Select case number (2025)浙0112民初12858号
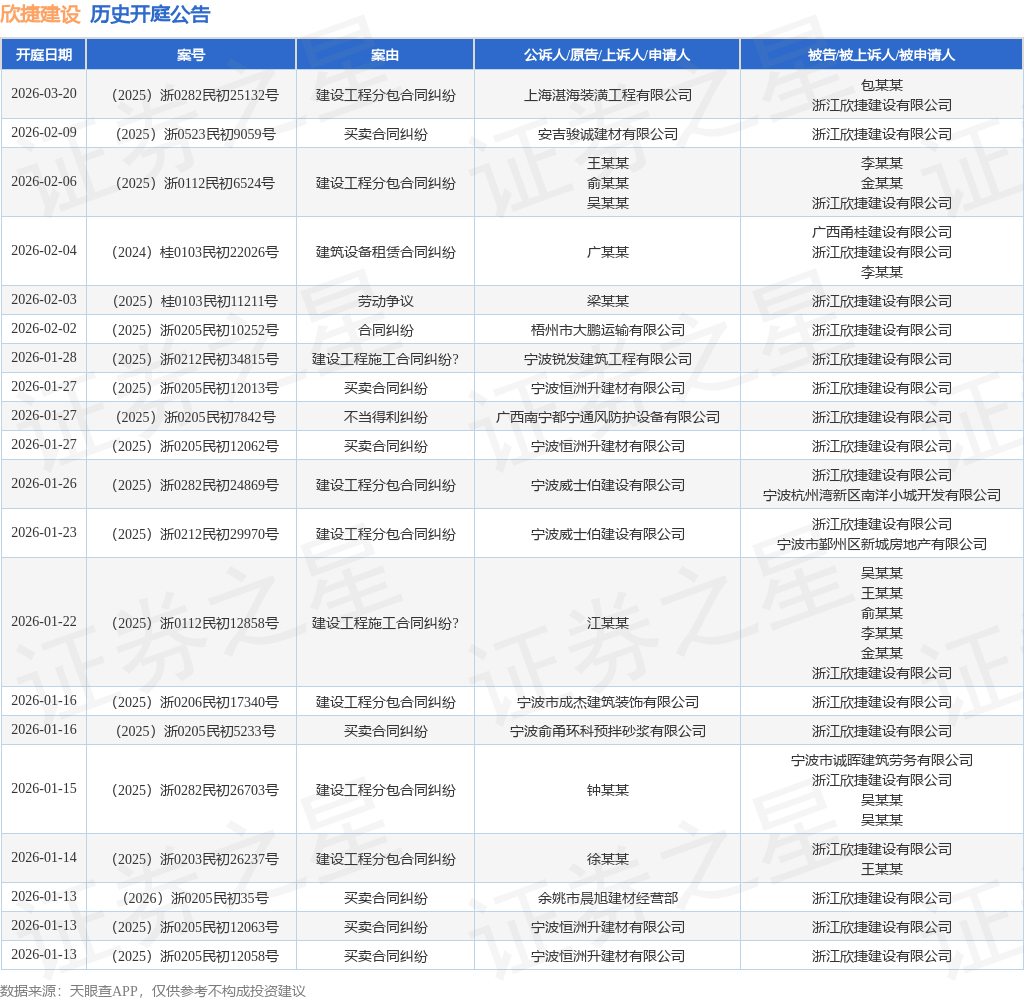 point(195,623)
